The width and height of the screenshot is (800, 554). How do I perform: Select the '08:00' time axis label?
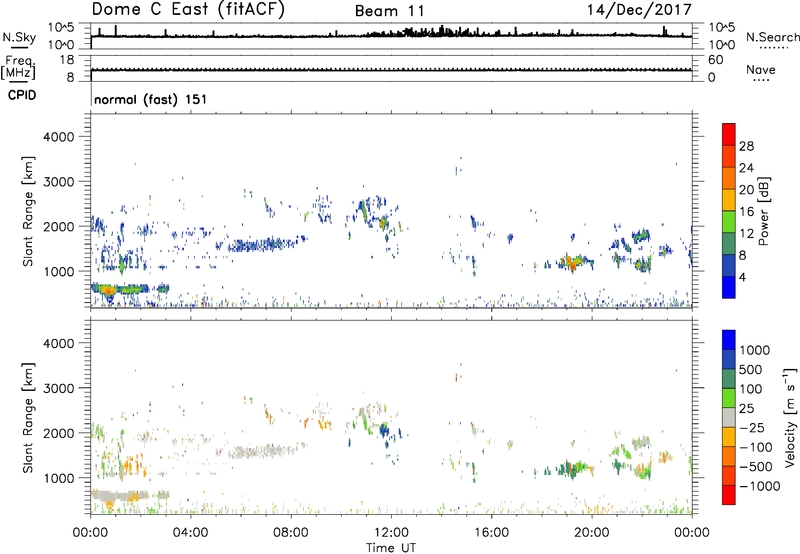coord(291,533)
